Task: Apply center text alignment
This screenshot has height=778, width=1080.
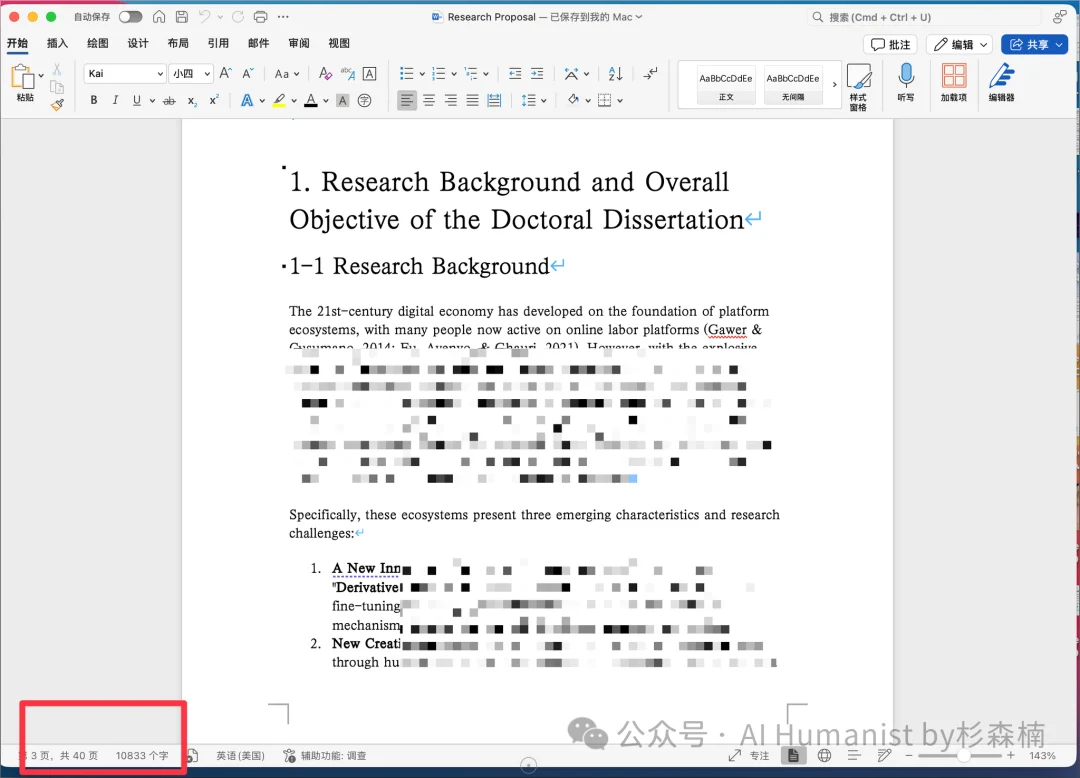Action: (x=429, y=99)
